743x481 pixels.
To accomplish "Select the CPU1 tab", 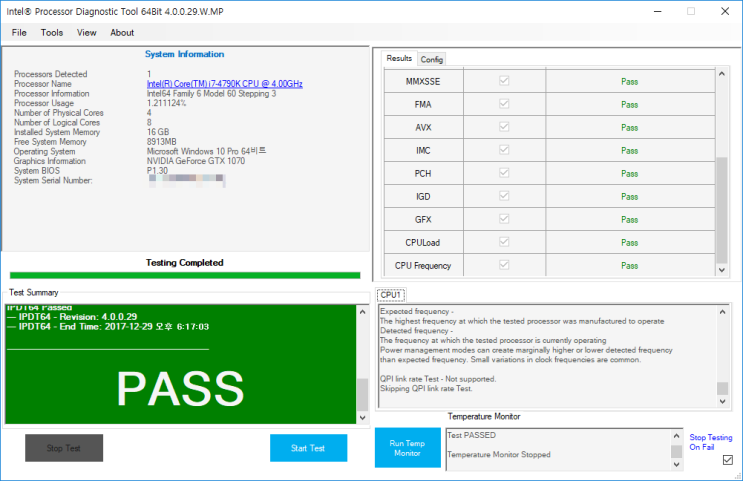I will 391,295.
